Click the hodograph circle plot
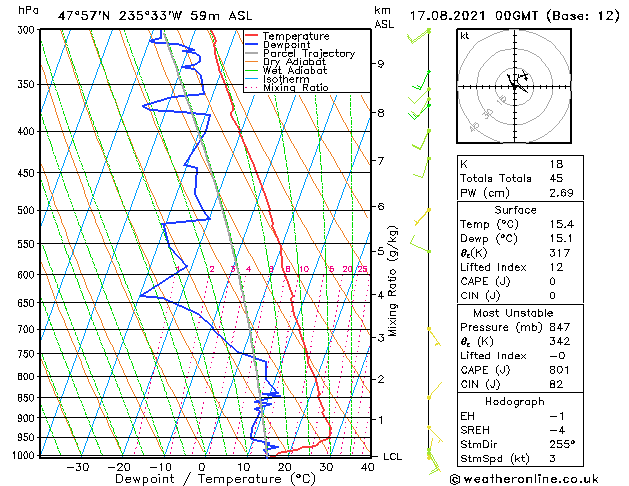This screenshot has width=629, height=486. tap(515, 86)
